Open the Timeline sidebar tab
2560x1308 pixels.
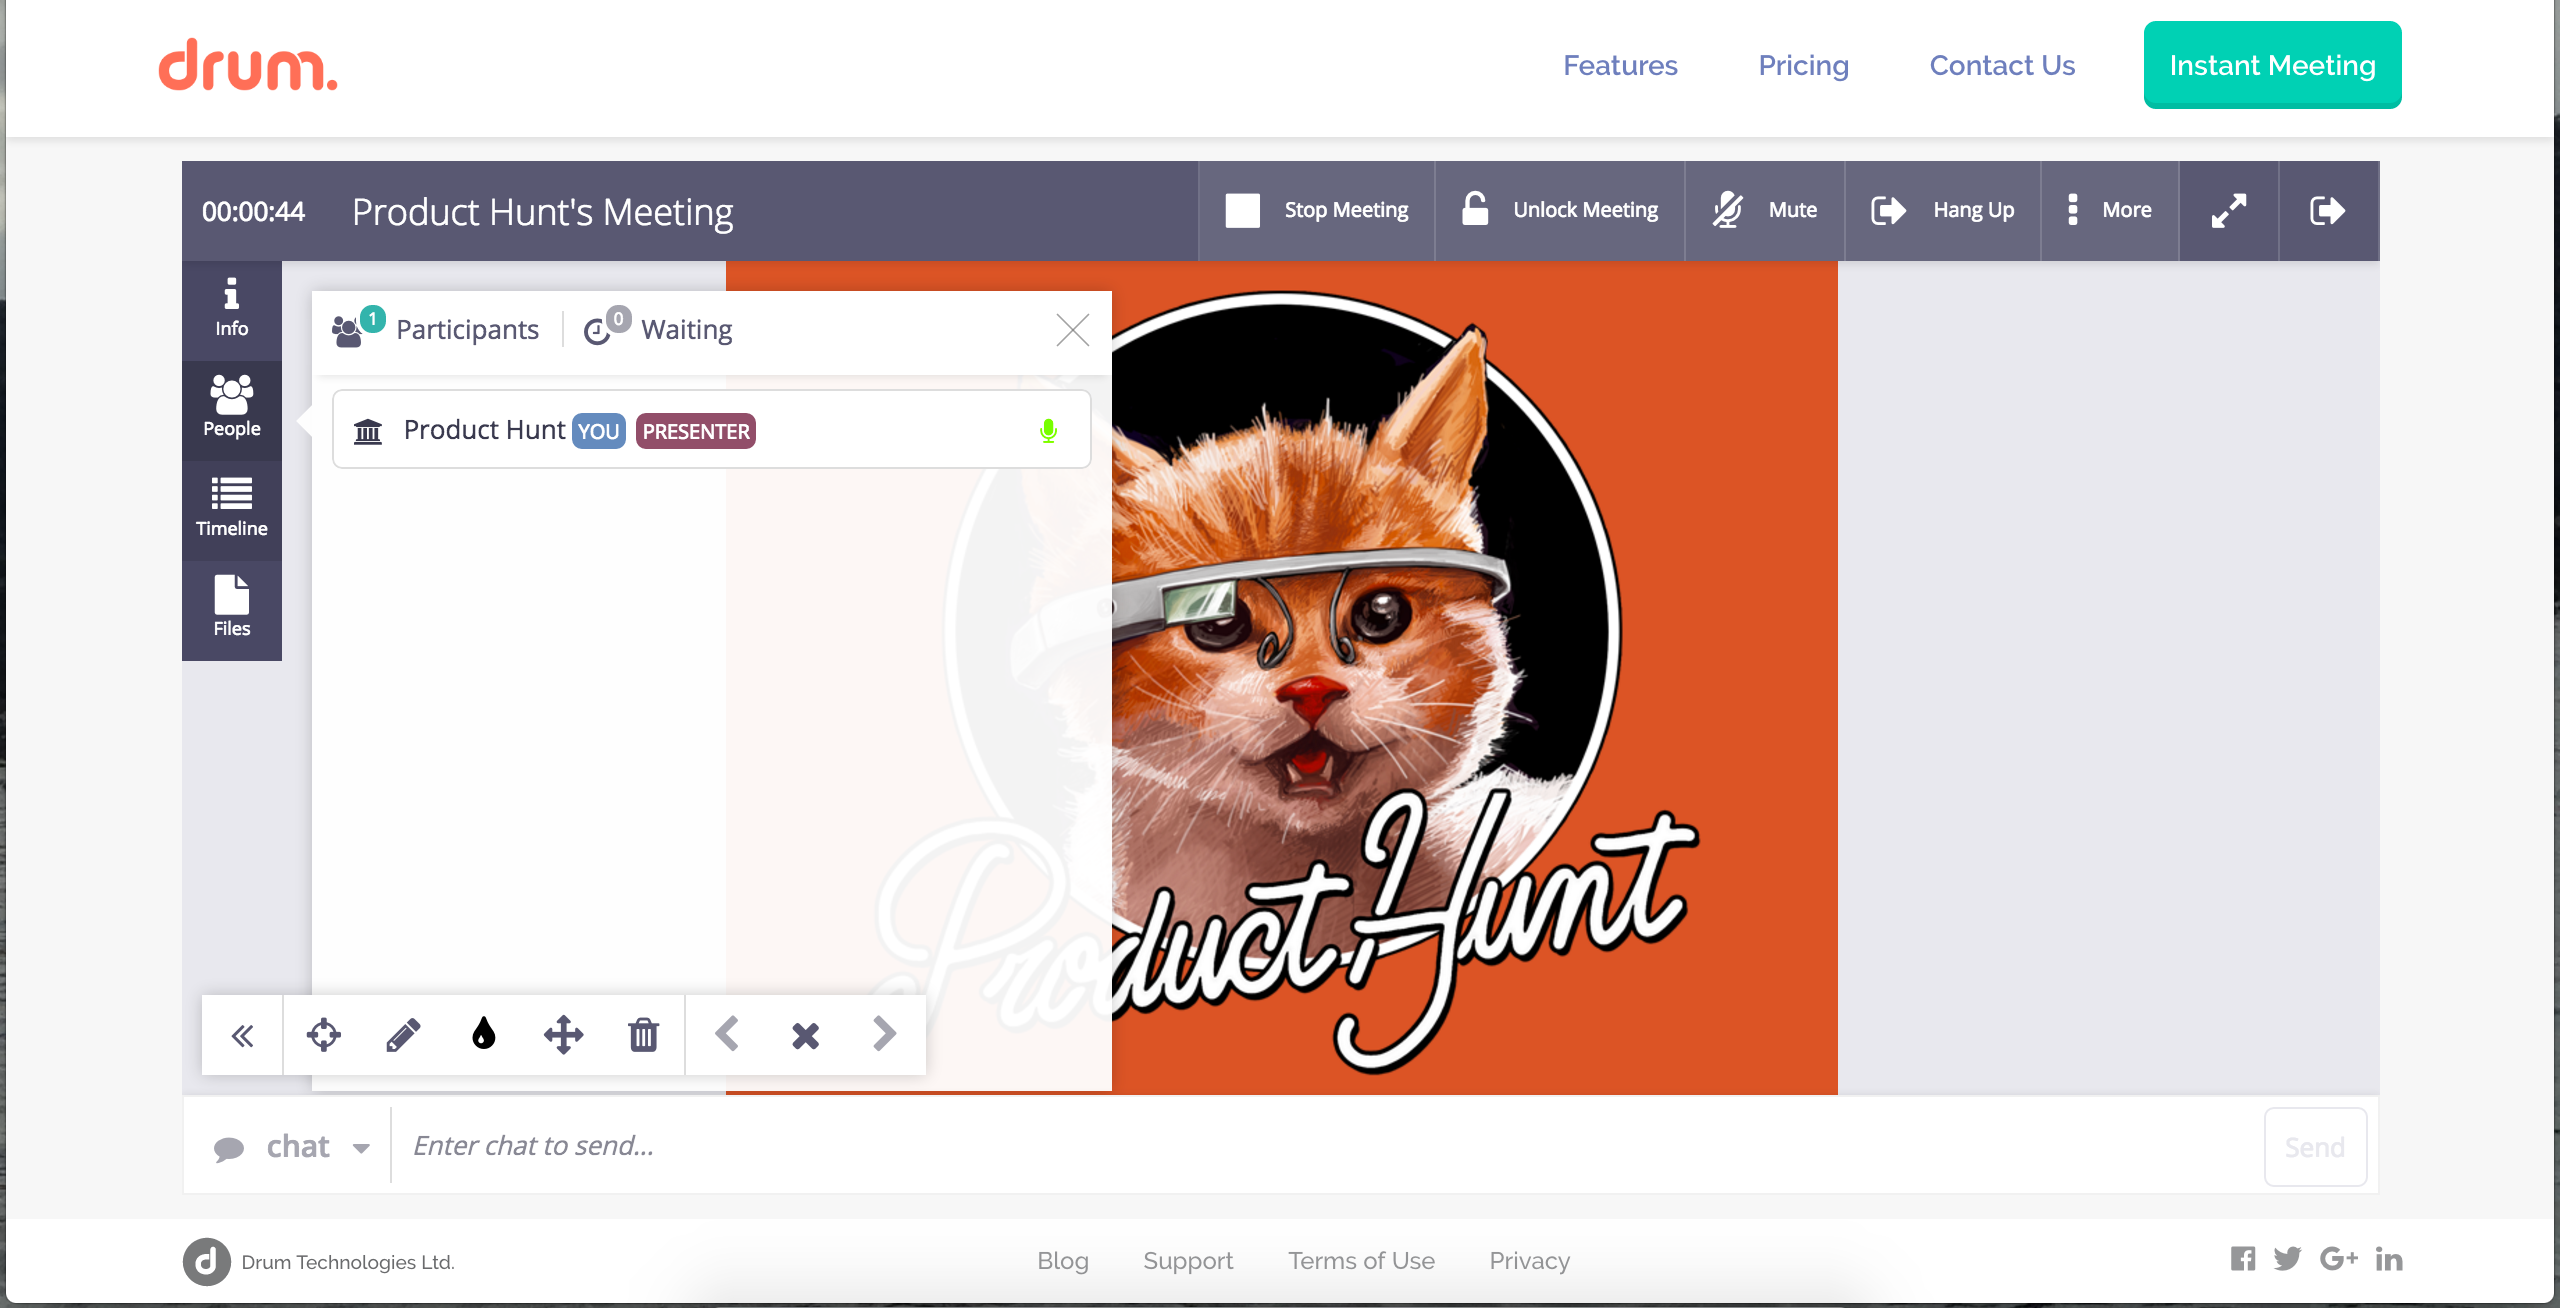coord(231,508)
